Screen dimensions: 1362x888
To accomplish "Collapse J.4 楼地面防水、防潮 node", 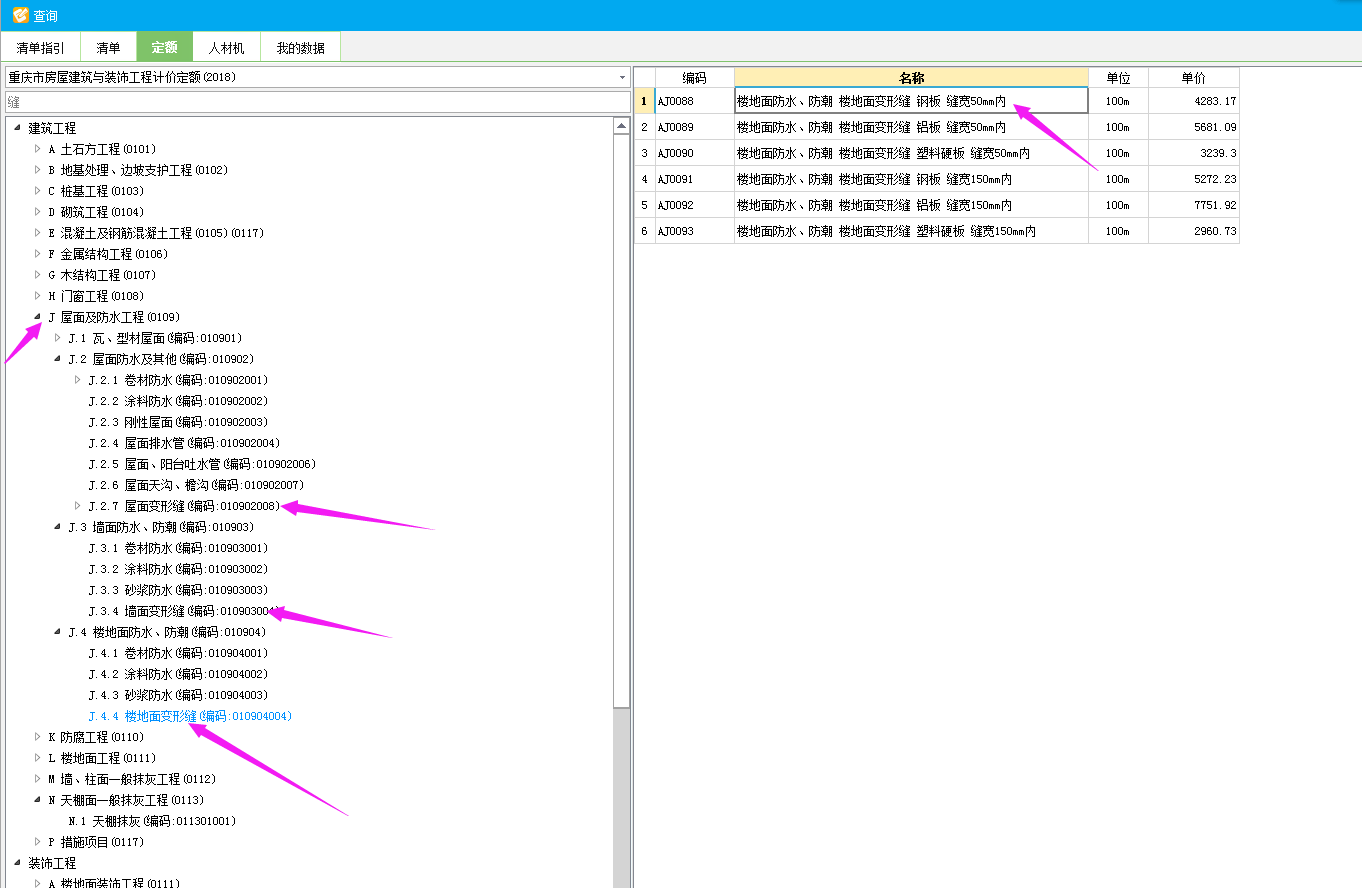I will click(x=58, y=632).
